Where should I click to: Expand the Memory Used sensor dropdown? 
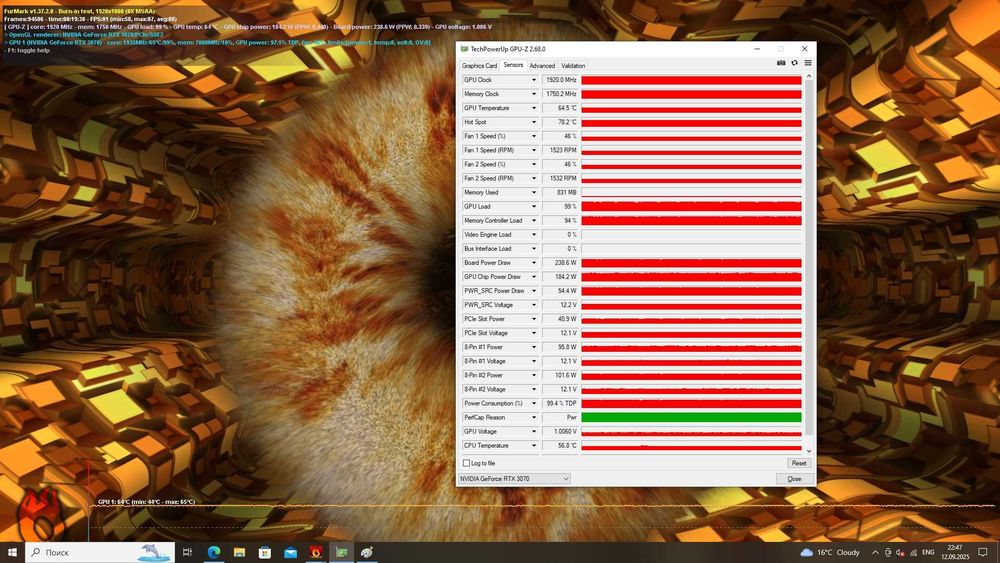534,192
